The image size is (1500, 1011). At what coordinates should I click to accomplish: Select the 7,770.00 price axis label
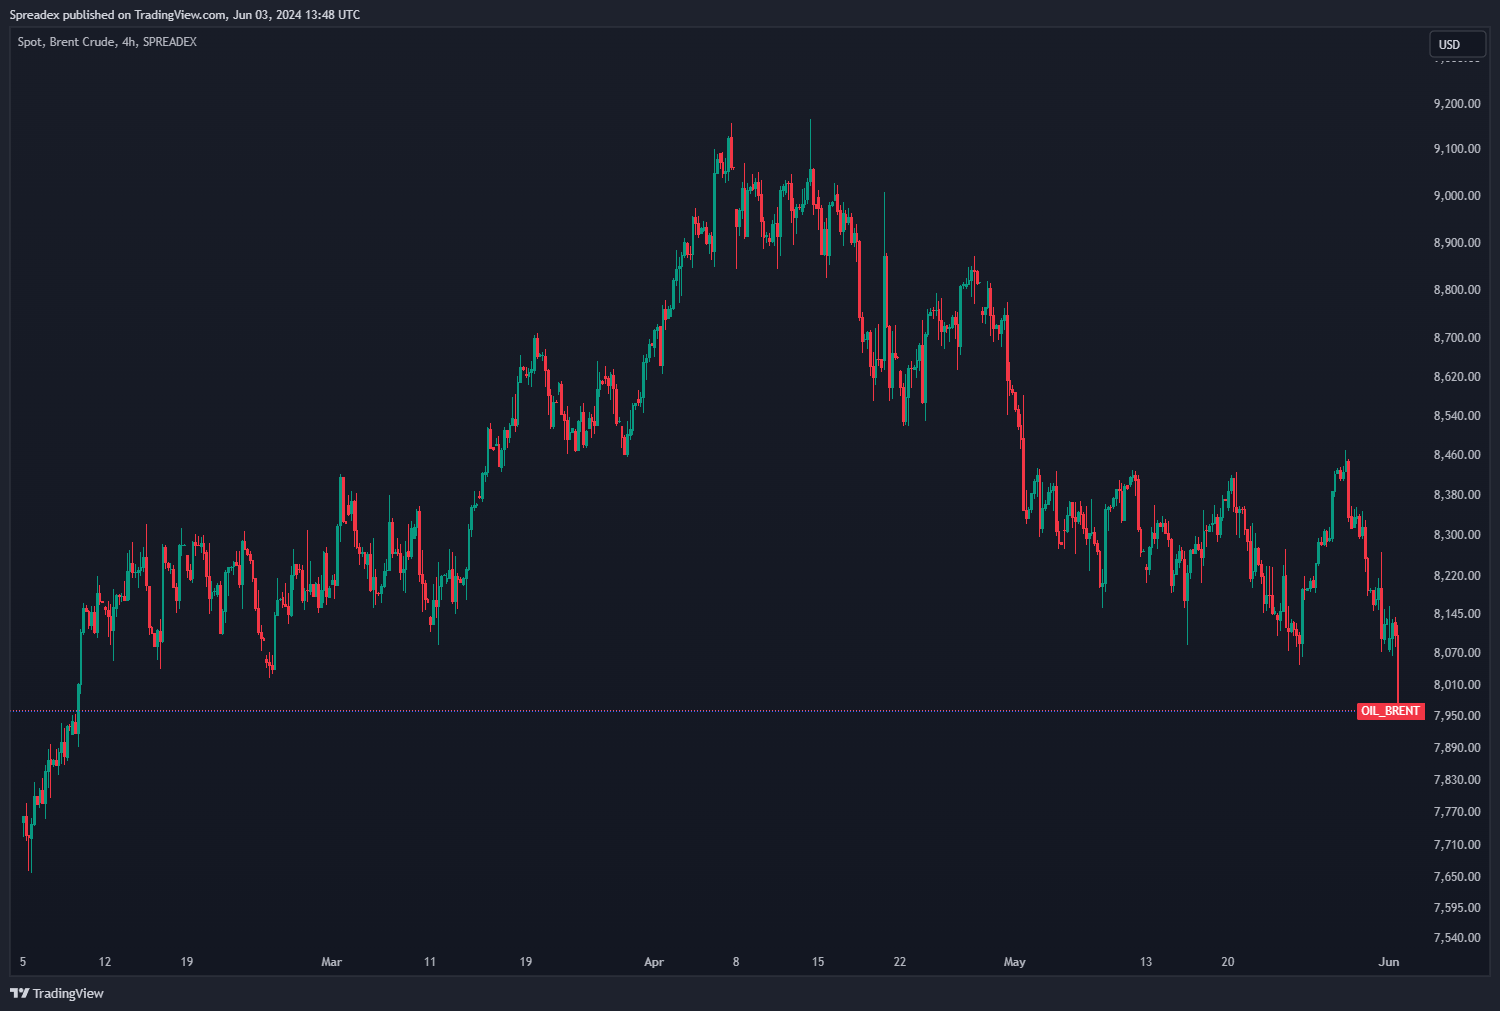(1457, 812)
